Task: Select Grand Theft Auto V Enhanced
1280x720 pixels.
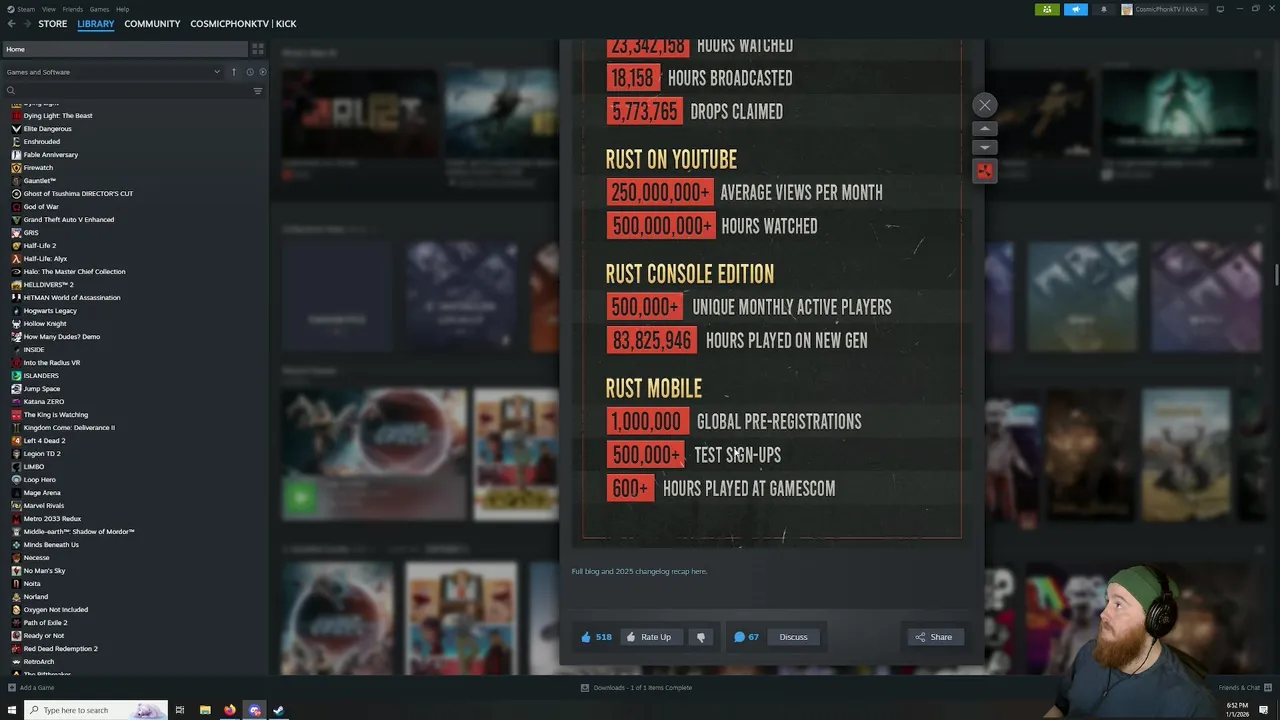Action: click(x=68, y=220)
